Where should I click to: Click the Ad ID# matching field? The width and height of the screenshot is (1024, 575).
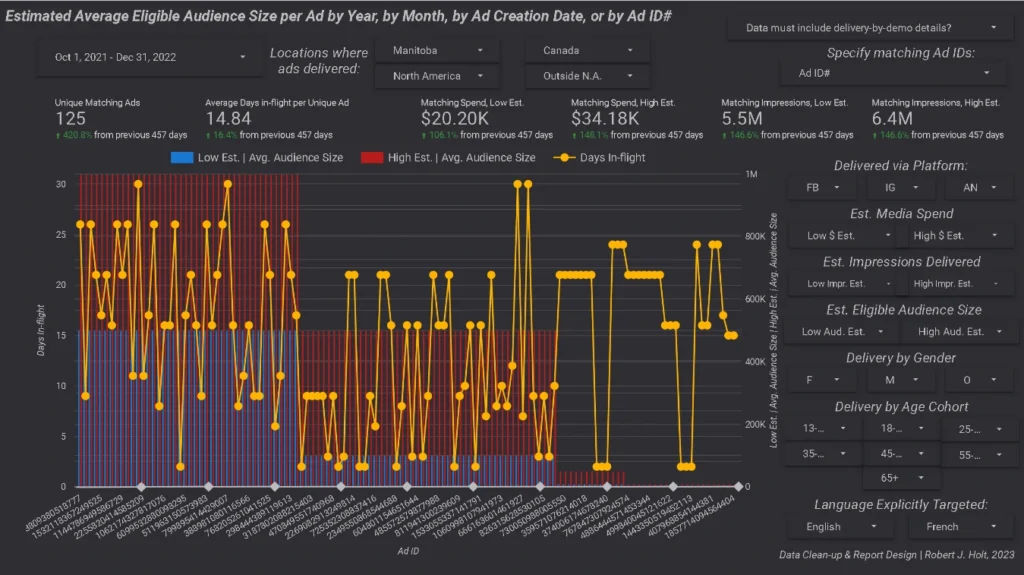coord(892,73)
